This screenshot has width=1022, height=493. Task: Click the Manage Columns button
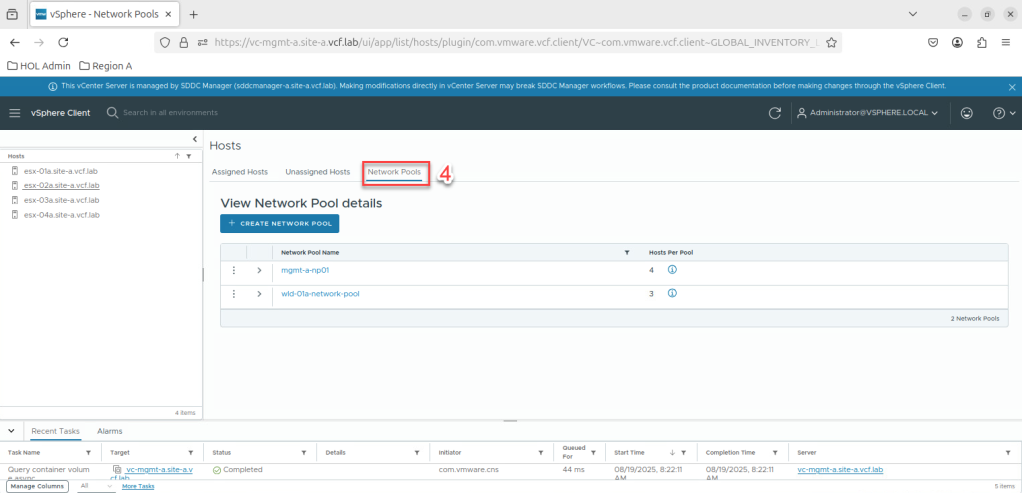point(38,486)
